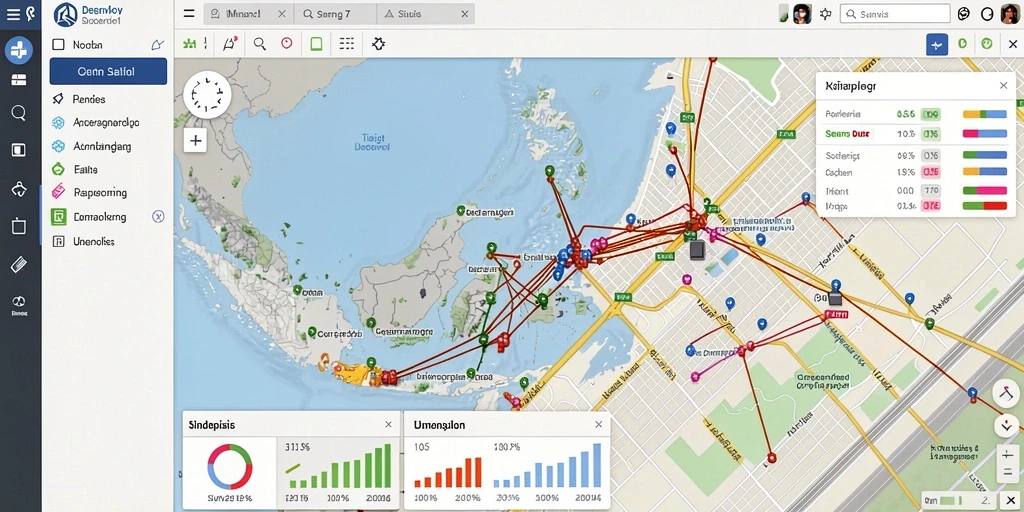This screenshot has height=512, width=1024.
Task: Switch to the Siaiis tab
Action: coord(425,14)
